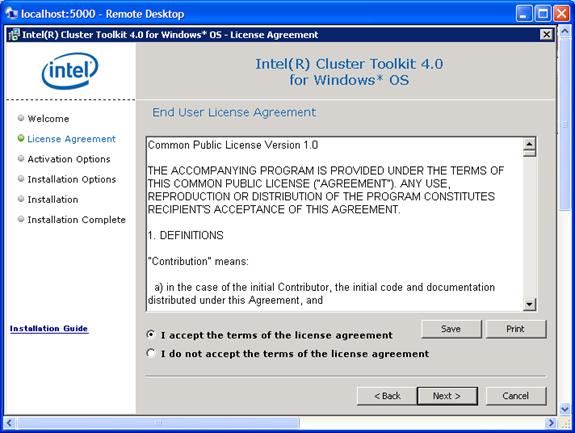This screenshot has width=575, height=433.
Task: Save the license agreement text
Action: [x=451, y=329]
